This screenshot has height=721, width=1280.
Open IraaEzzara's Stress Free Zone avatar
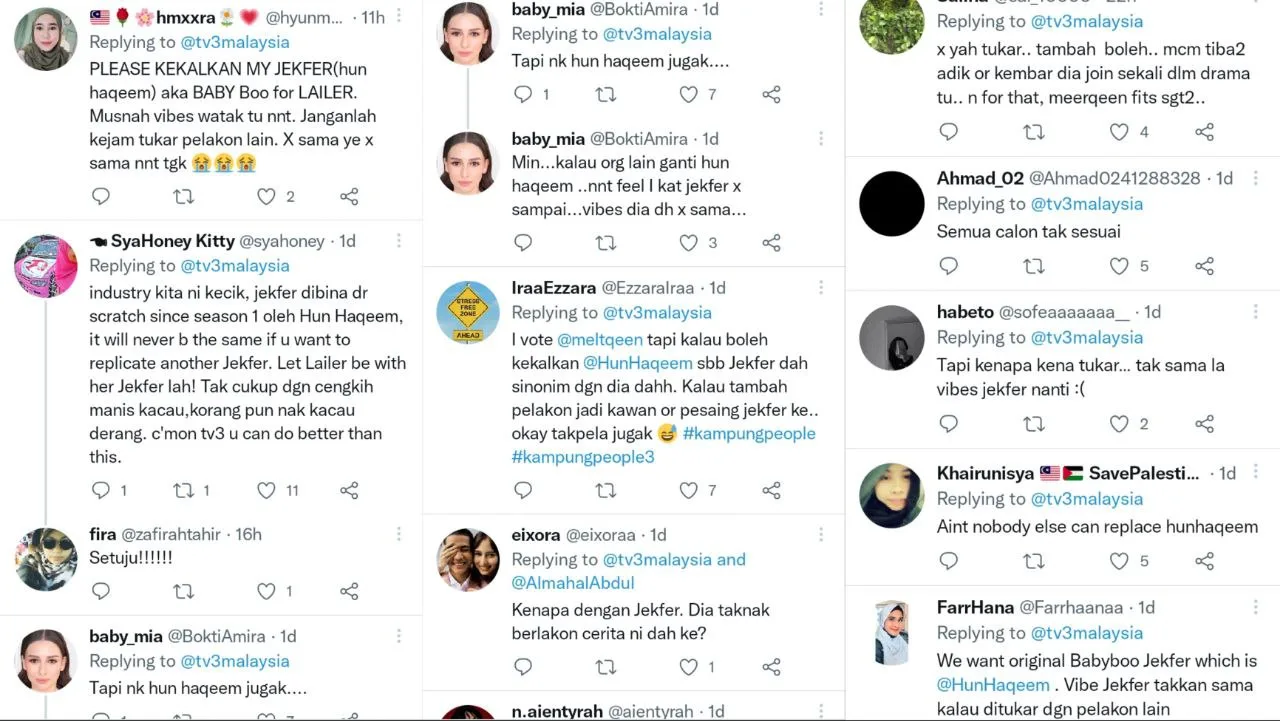pyautogui.click(x=468, y=313)
